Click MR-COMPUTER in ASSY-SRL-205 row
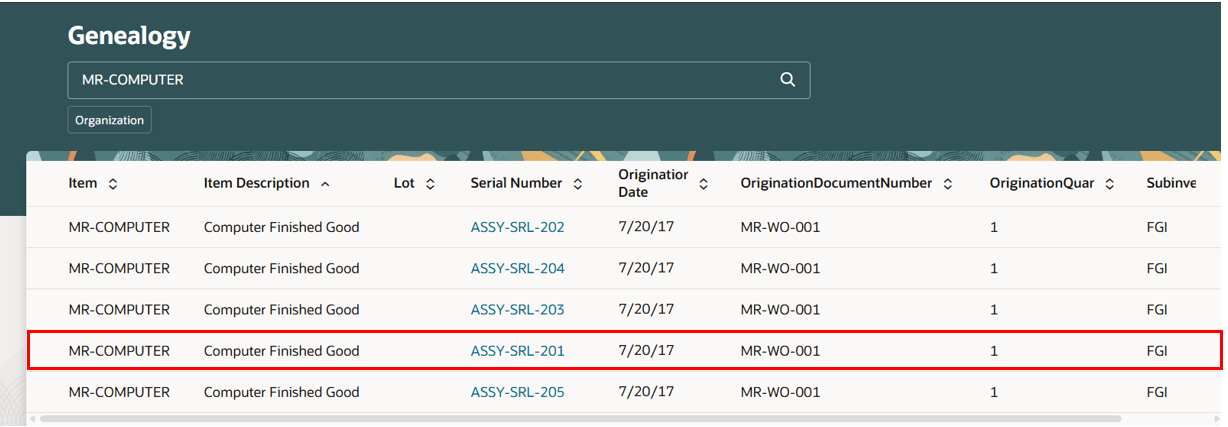Image resolution: width=1228 pixels, height=427 pixels. (x=119, y=392)
